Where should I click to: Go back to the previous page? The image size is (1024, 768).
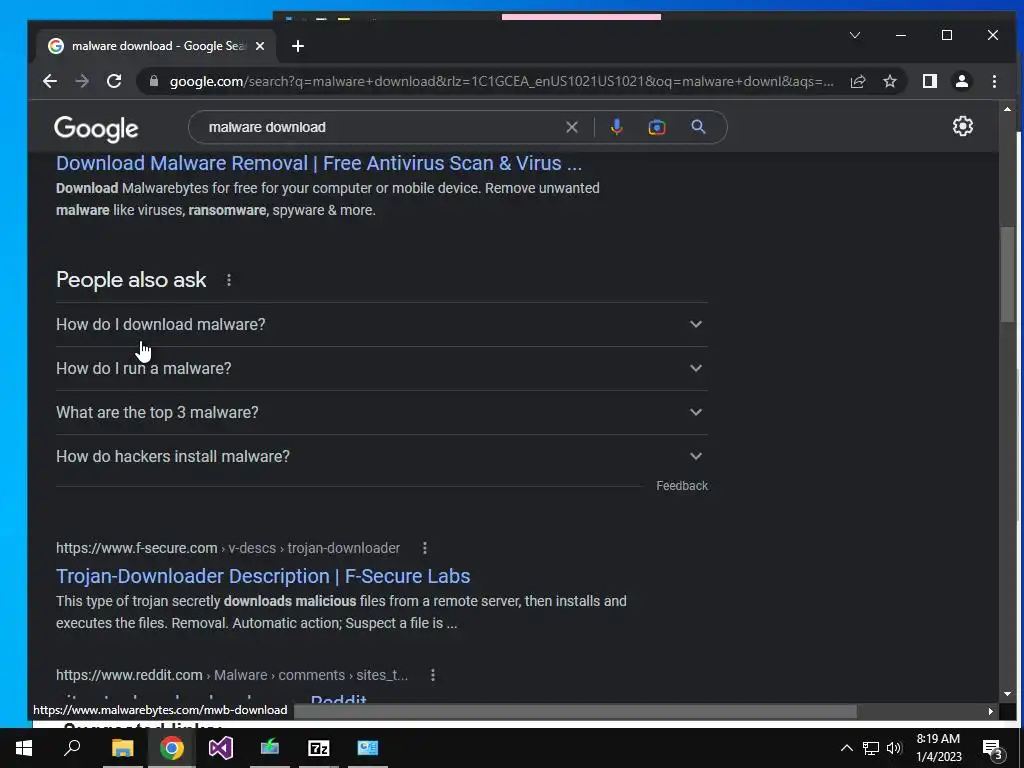(x=50, y=81)
